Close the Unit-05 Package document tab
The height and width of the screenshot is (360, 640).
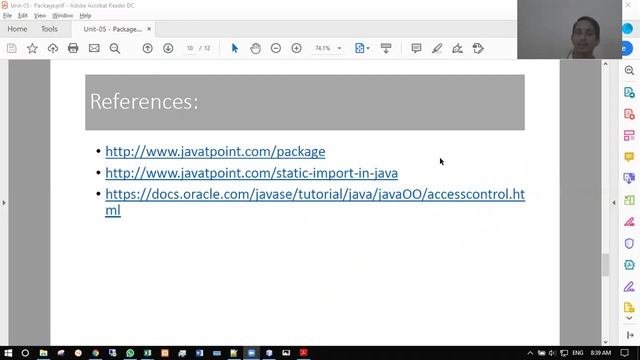tap(149, 29)
